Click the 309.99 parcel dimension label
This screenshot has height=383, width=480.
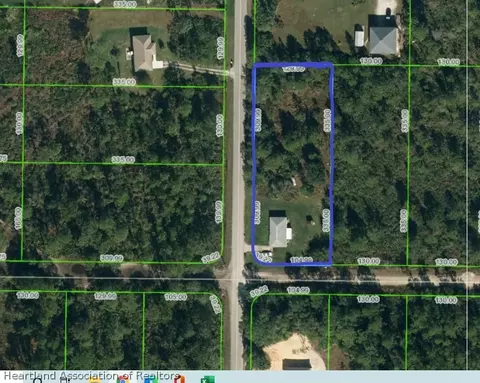[112, 258]
